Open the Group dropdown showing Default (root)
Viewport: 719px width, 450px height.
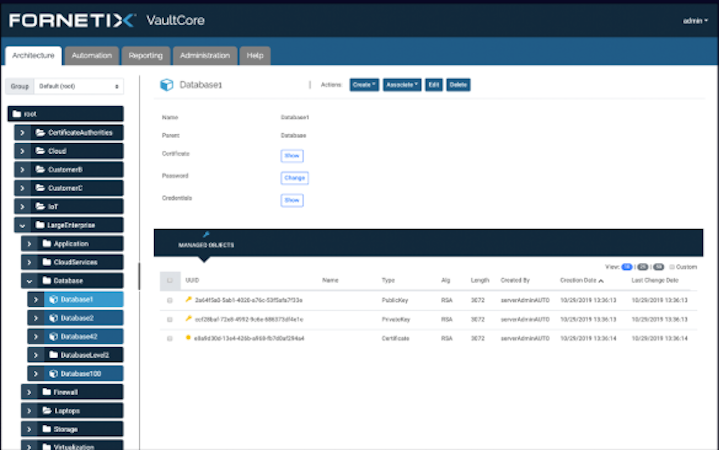[78, 86]
